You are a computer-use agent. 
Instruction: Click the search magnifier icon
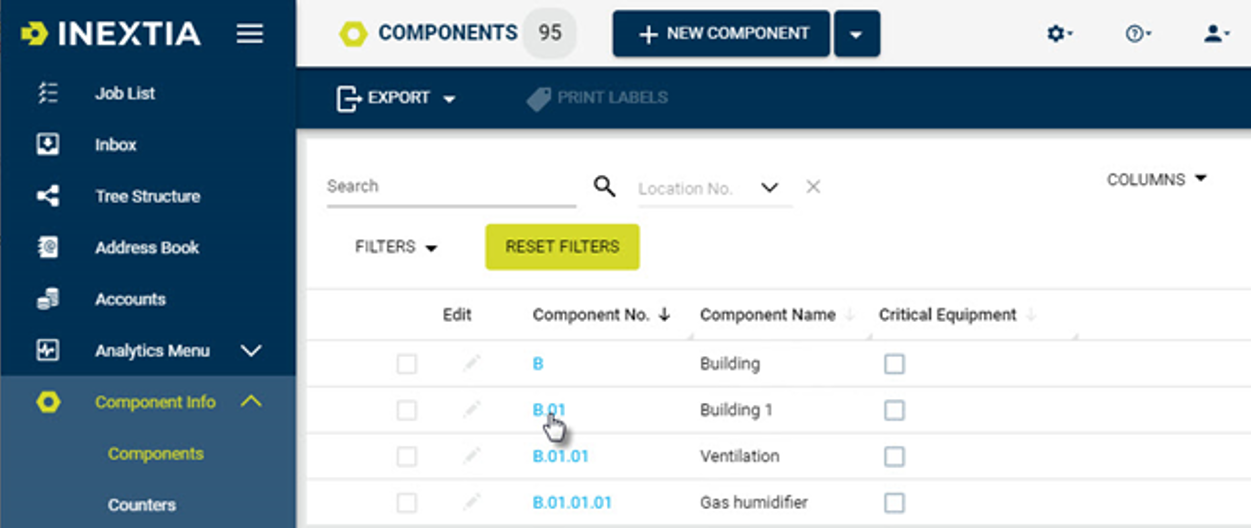pos(604,186)
